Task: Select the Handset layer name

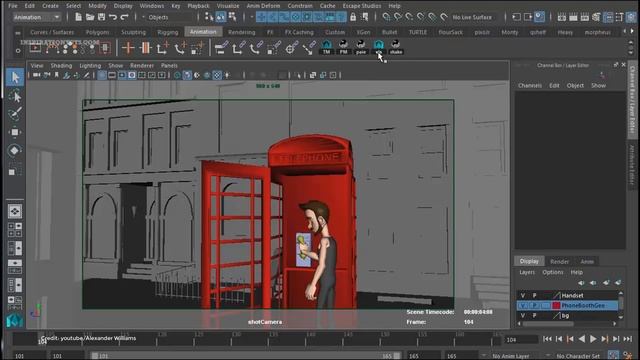Action: pyautogui.click(x=572, y=295)
